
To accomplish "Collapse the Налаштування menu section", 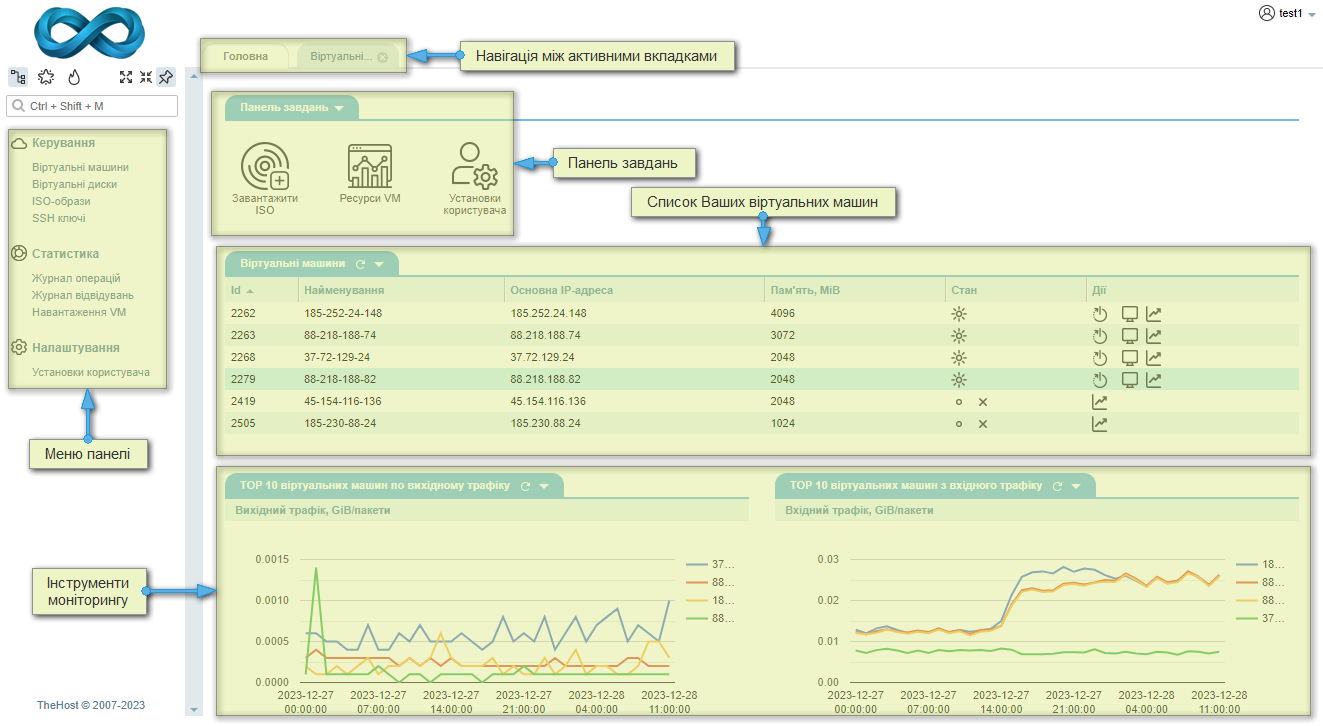I will tap(75, 348).
